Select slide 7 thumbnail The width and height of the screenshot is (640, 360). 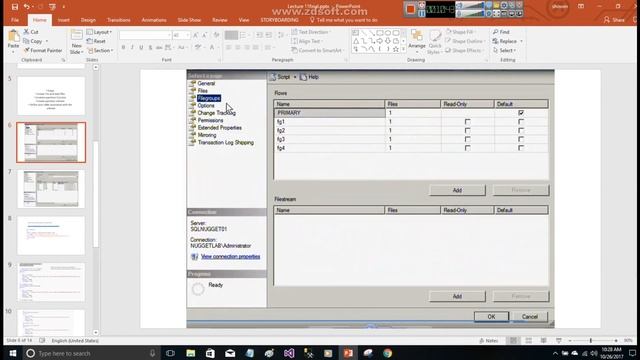point(51,189)
